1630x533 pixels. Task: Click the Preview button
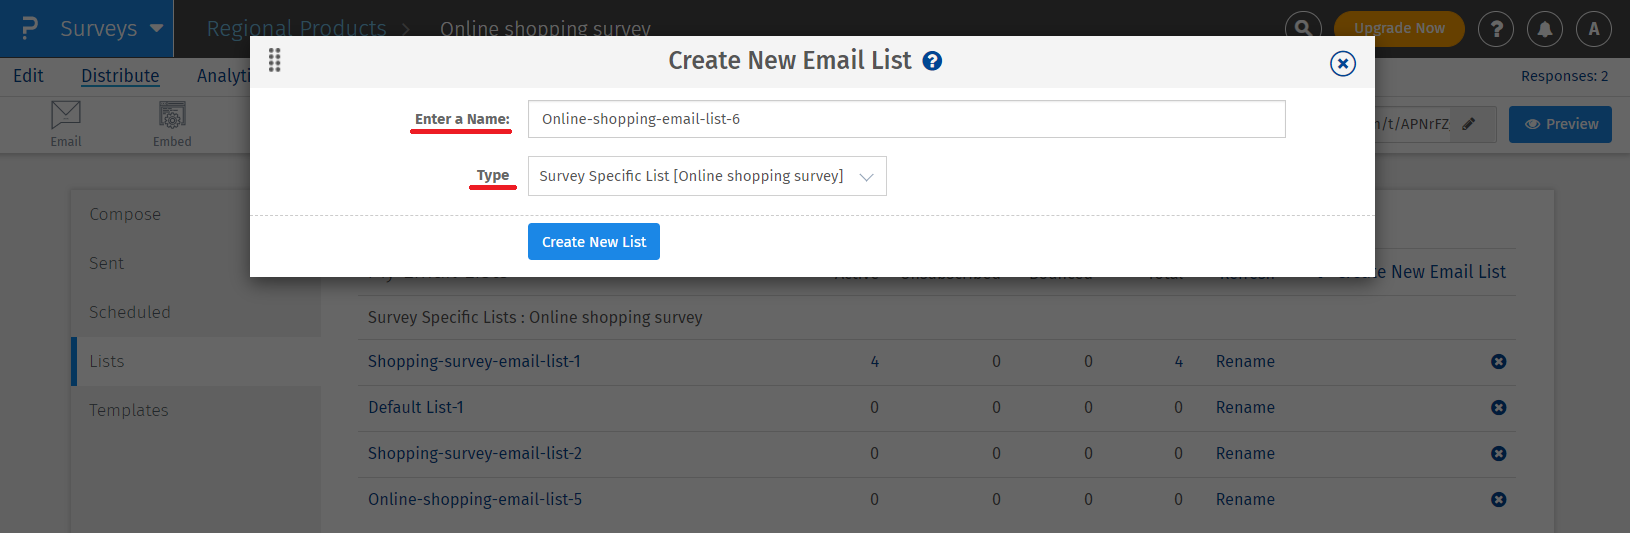pyautogui.click(x=1559, y=124)
